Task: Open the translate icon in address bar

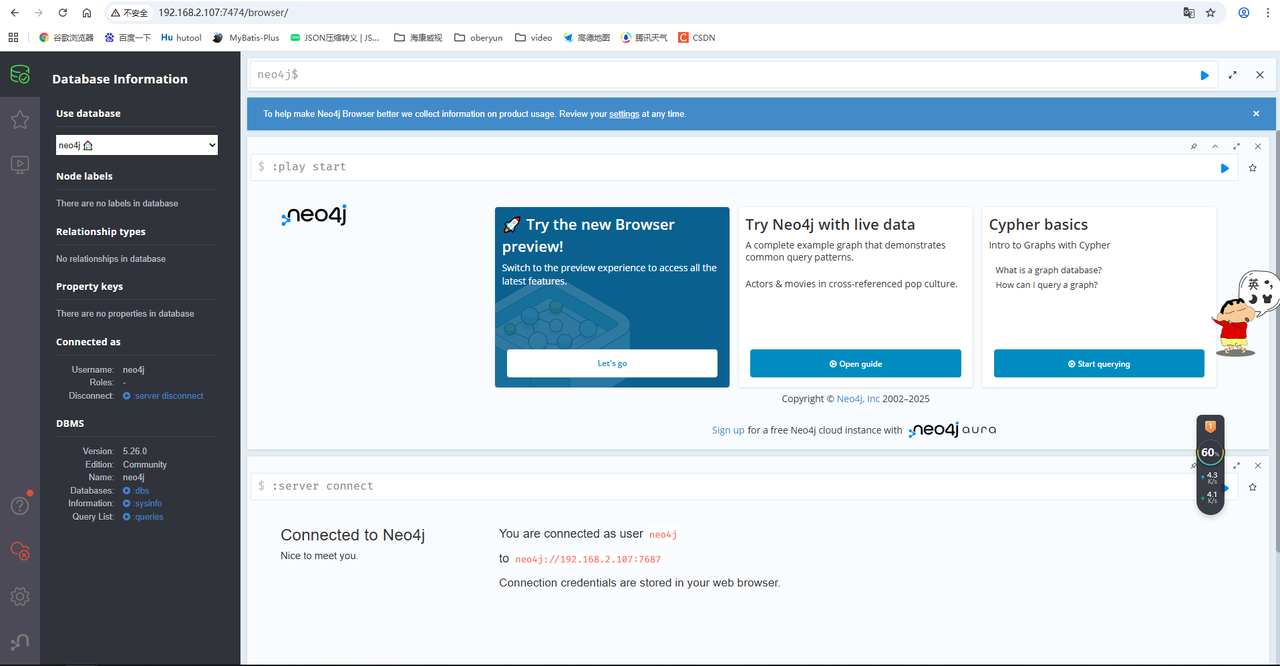Action: point(1189,13)
